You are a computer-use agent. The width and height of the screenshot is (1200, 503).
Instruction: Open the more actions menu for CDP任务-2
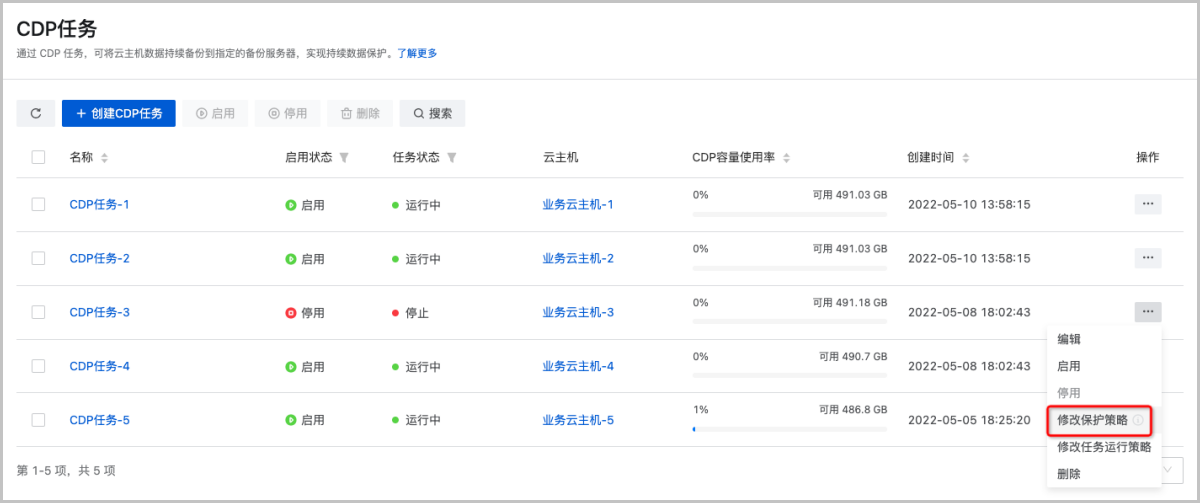[x=1147, y=258]
